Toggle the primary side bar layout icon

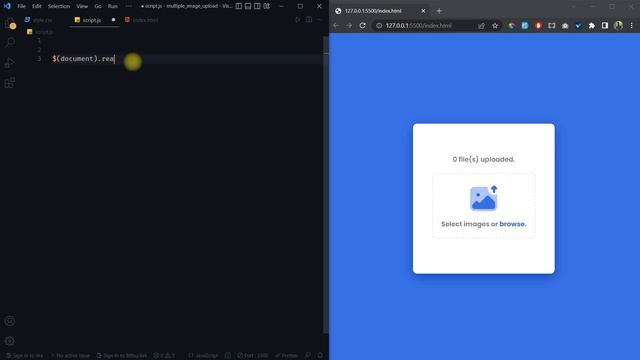[239, 6]
